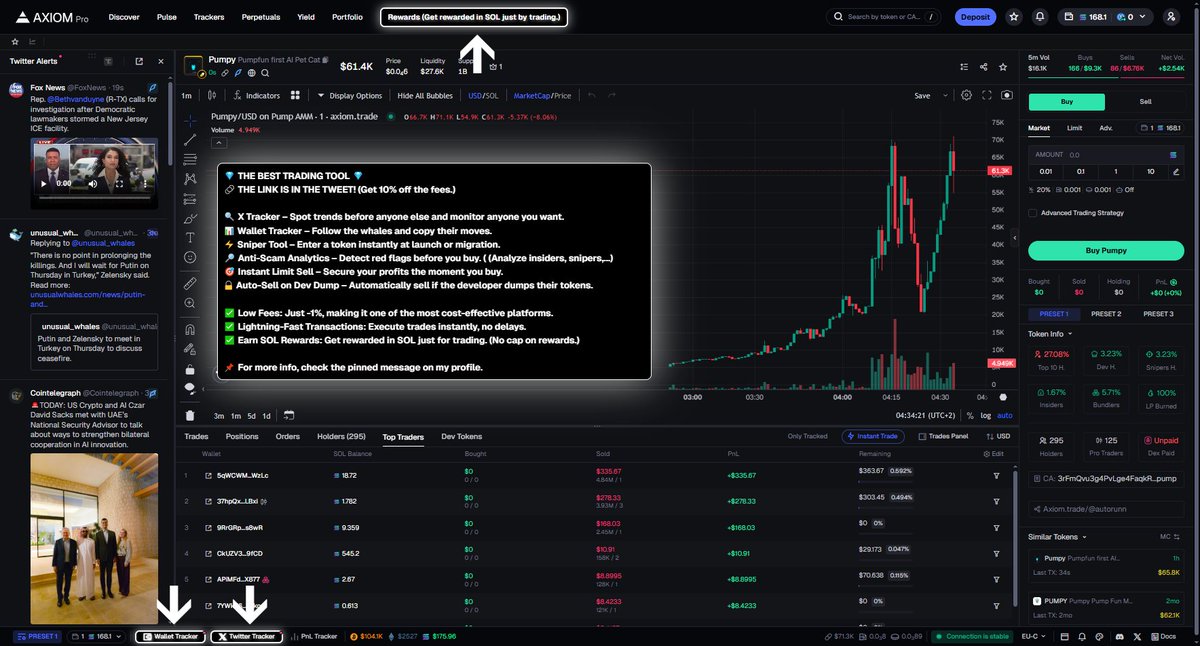Switch to the Dev Tokens tab
The height and width of the screenshot is (646, 1200).
462,436
